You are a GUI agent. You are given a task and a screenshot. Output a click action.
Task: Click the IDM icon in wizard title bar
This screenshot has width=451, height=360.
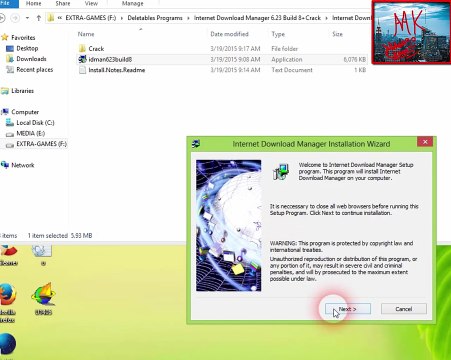click(196, 144)
